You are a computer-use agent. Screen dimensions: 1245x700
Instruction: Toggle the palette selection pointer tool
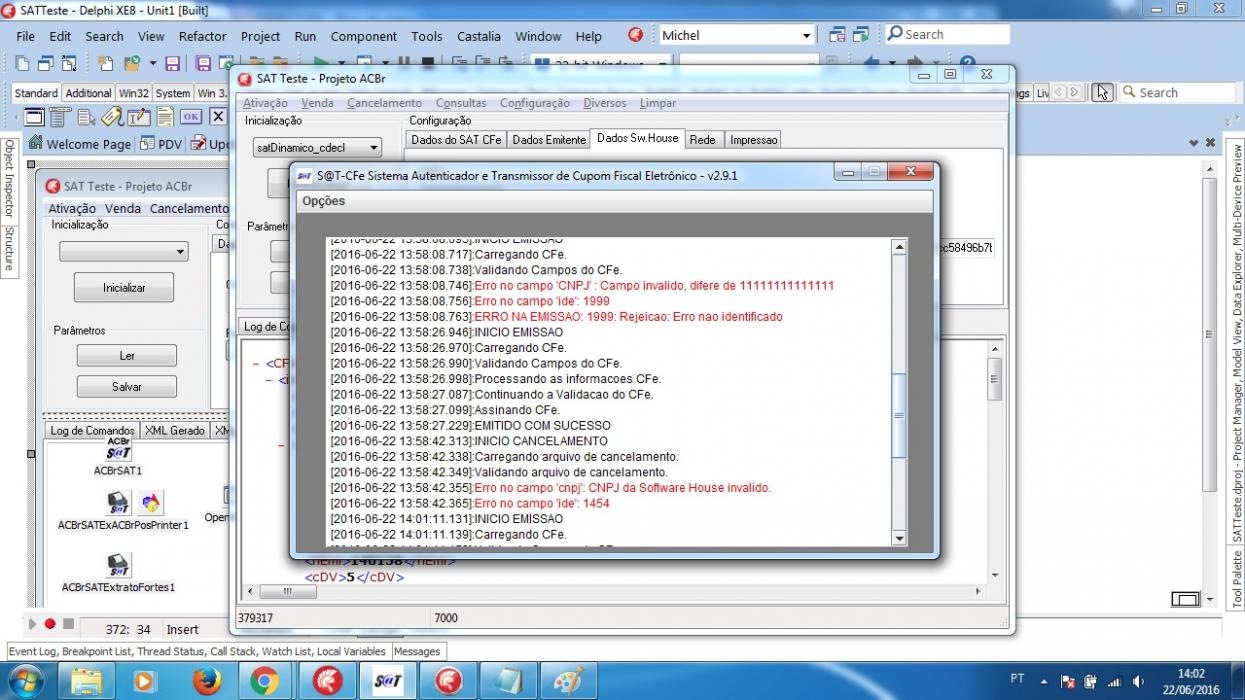1103,92
